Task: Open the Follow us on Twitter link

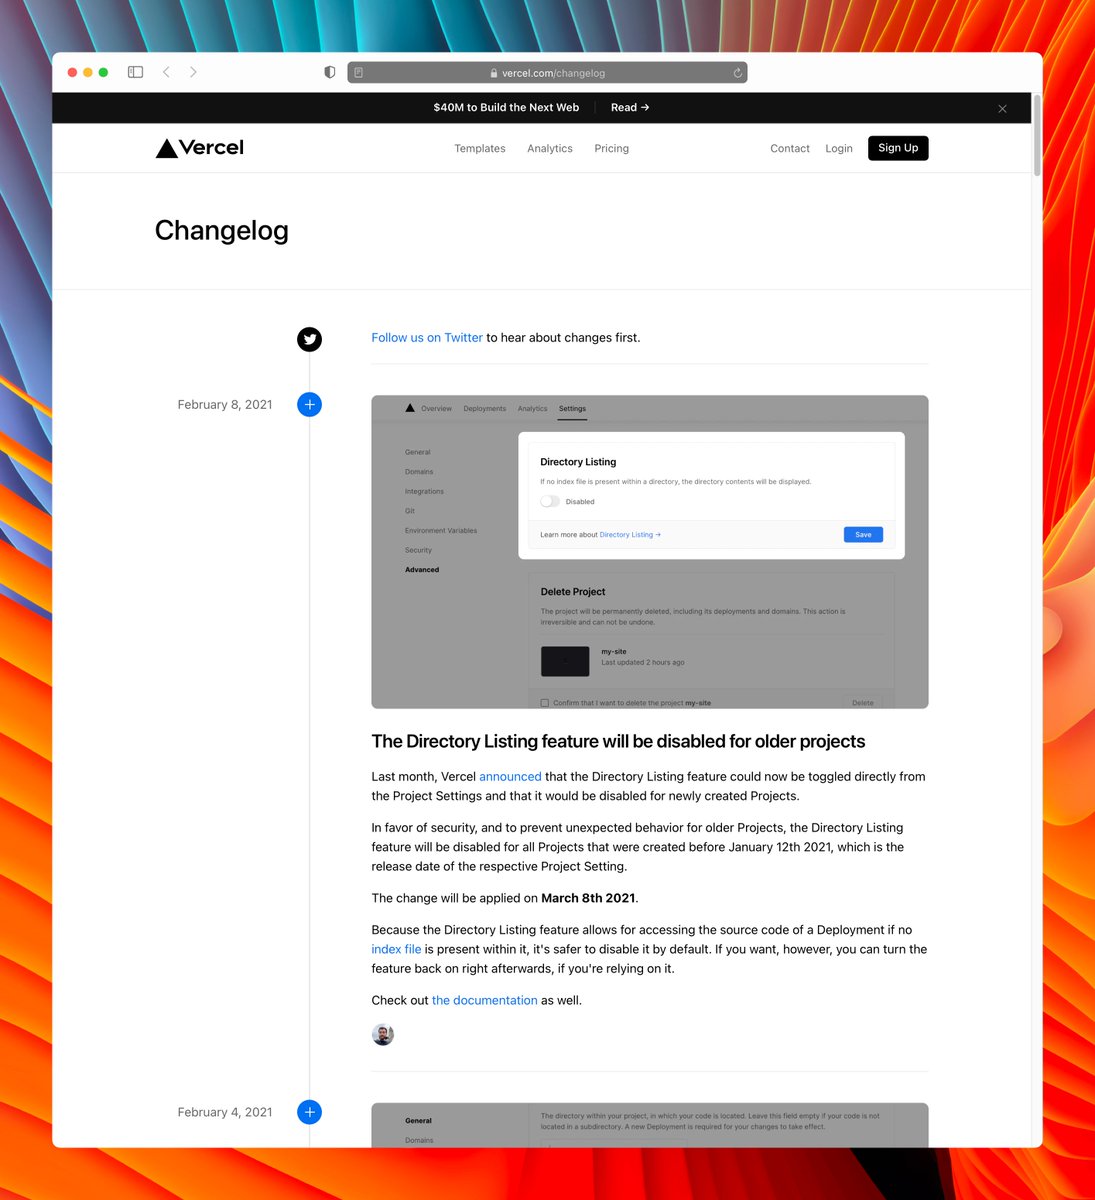Action: click(x=427, y=338)
